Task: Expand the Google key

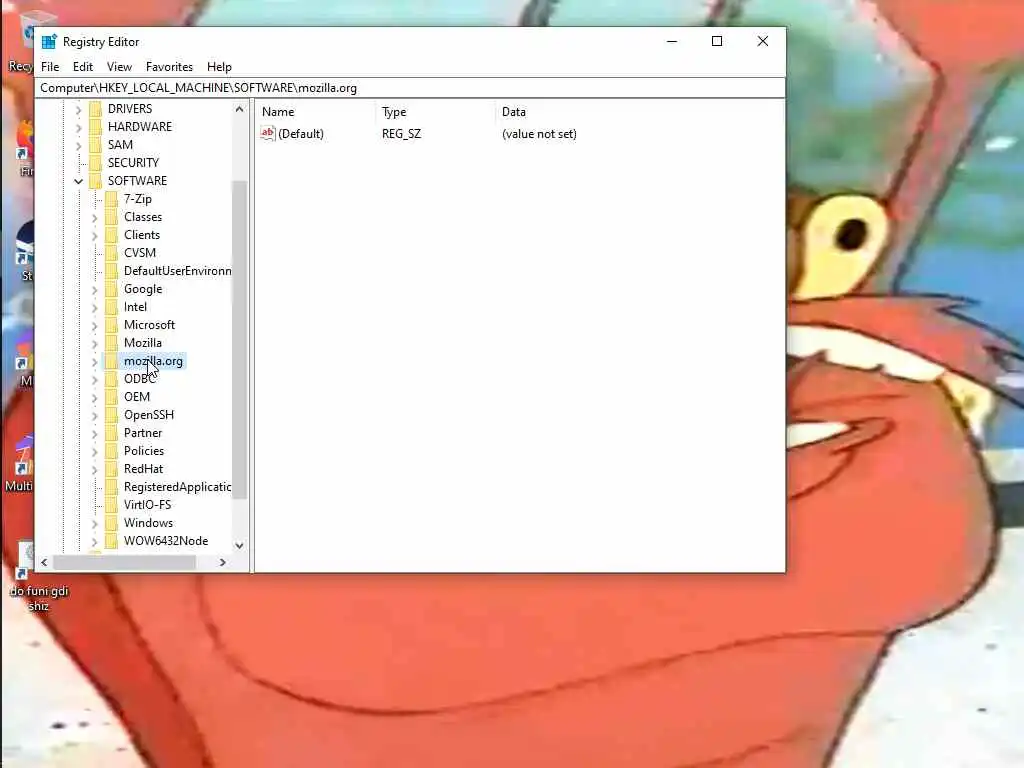Action: pyautogui.click(x=95, y=289)
